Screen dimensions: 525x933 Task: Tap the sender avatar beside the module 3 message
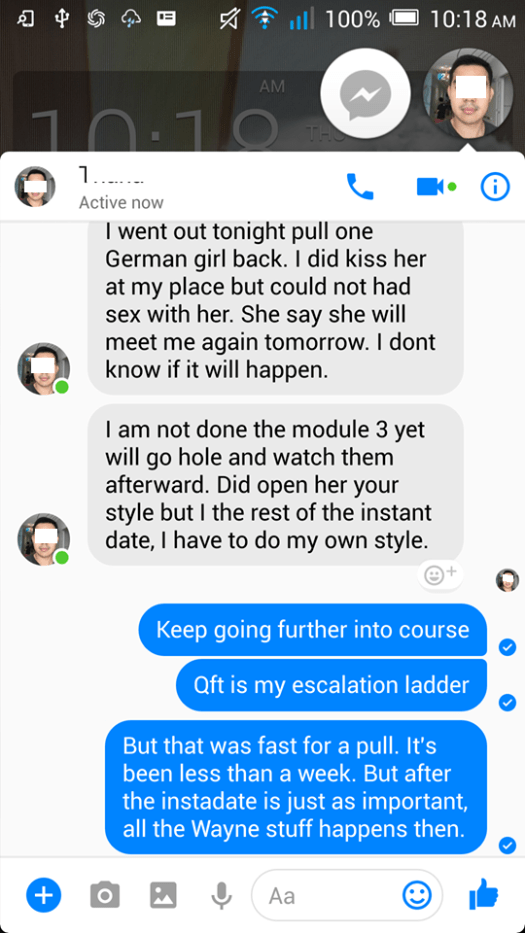pyautogui.click(x=43, y=539)
